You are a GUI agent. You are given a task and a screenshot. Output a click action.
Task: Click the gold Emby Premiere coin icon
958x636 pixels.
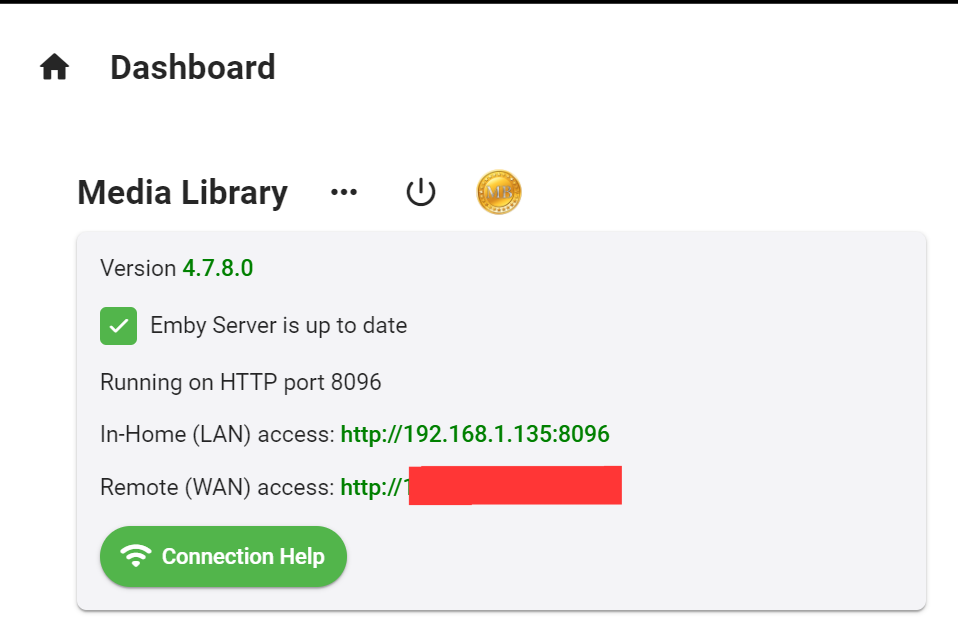499,192
